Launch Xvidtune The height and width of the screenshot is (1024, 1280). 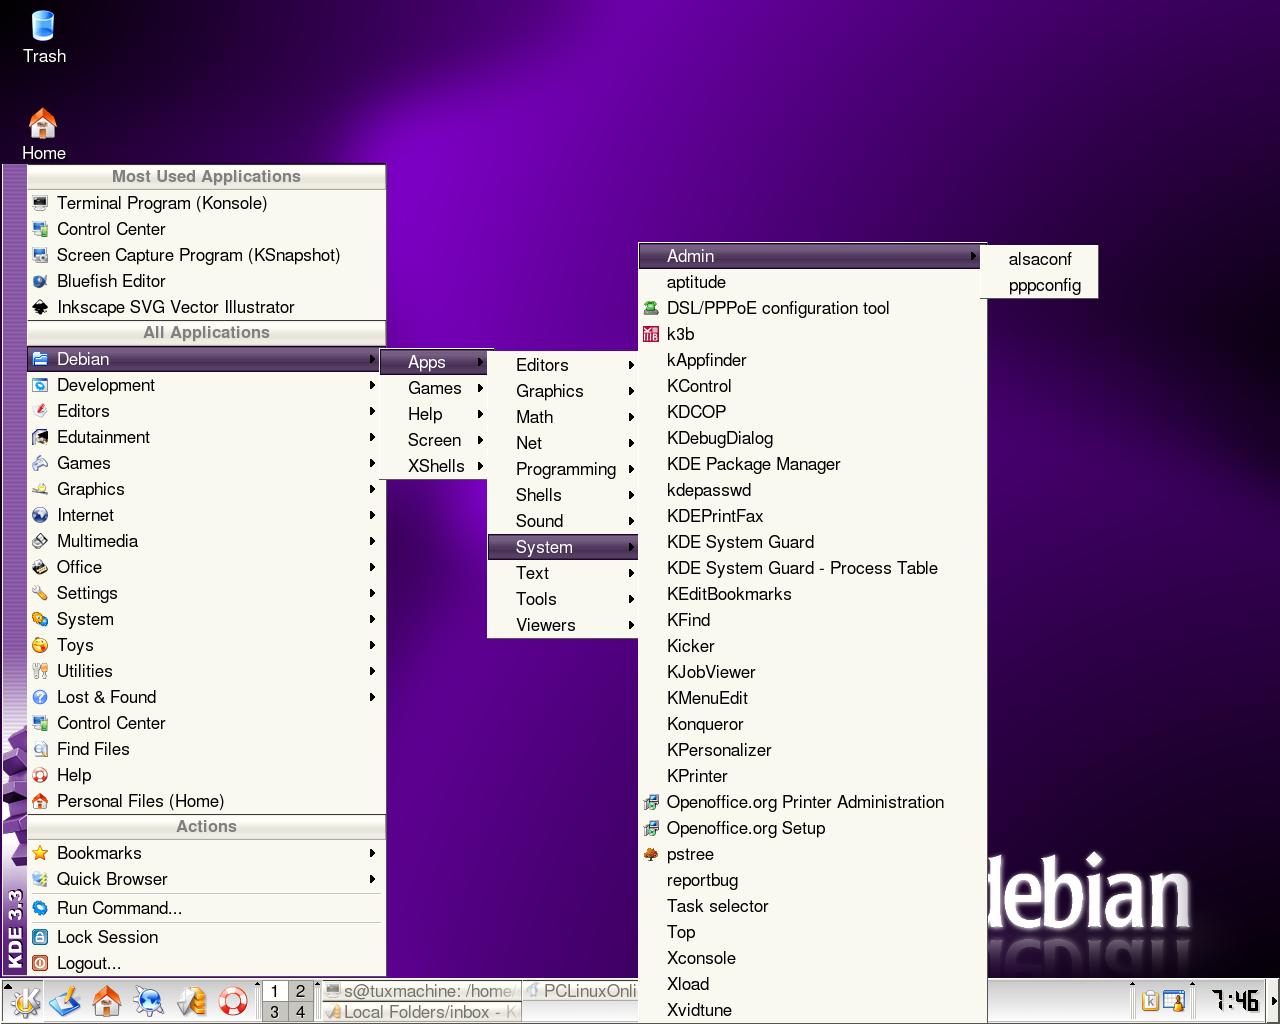point(812,1010)
